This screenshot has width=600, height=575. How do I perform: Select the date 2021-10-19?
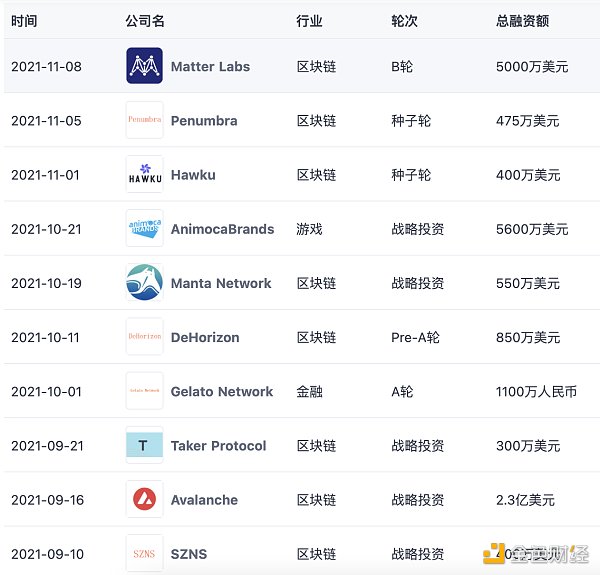click(x=46, y=283)
